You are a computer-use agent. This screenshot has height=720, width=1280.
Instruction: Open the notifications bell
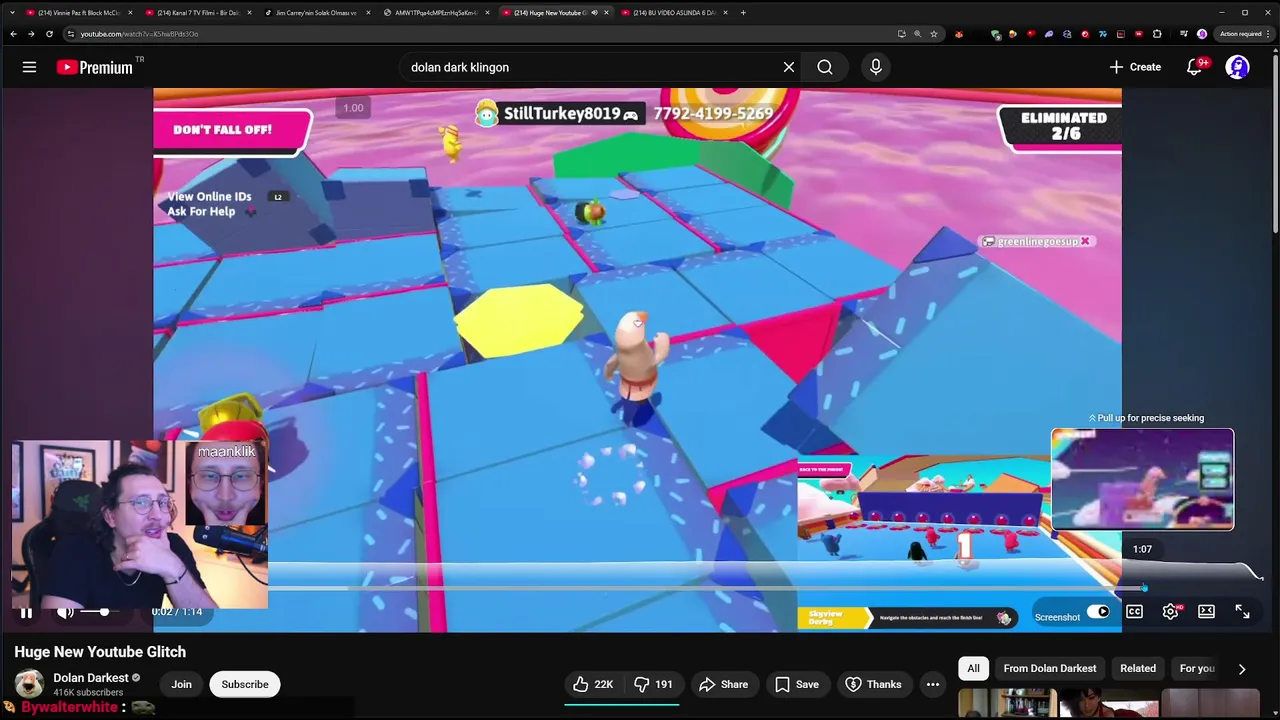point(1195,67)
